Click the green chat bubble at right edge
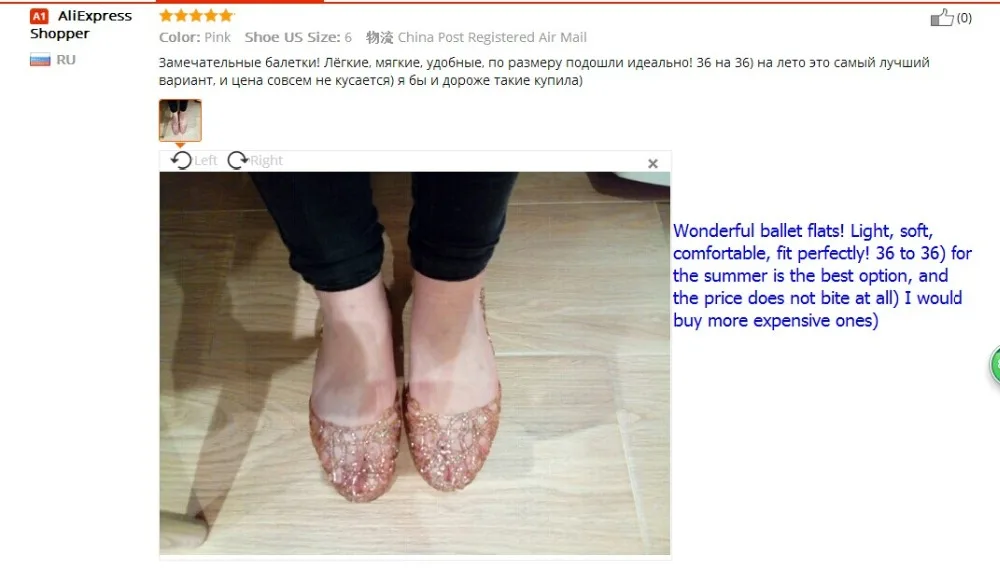The height and width of the screenshot is (570, 1000). (x=995, y=365)
